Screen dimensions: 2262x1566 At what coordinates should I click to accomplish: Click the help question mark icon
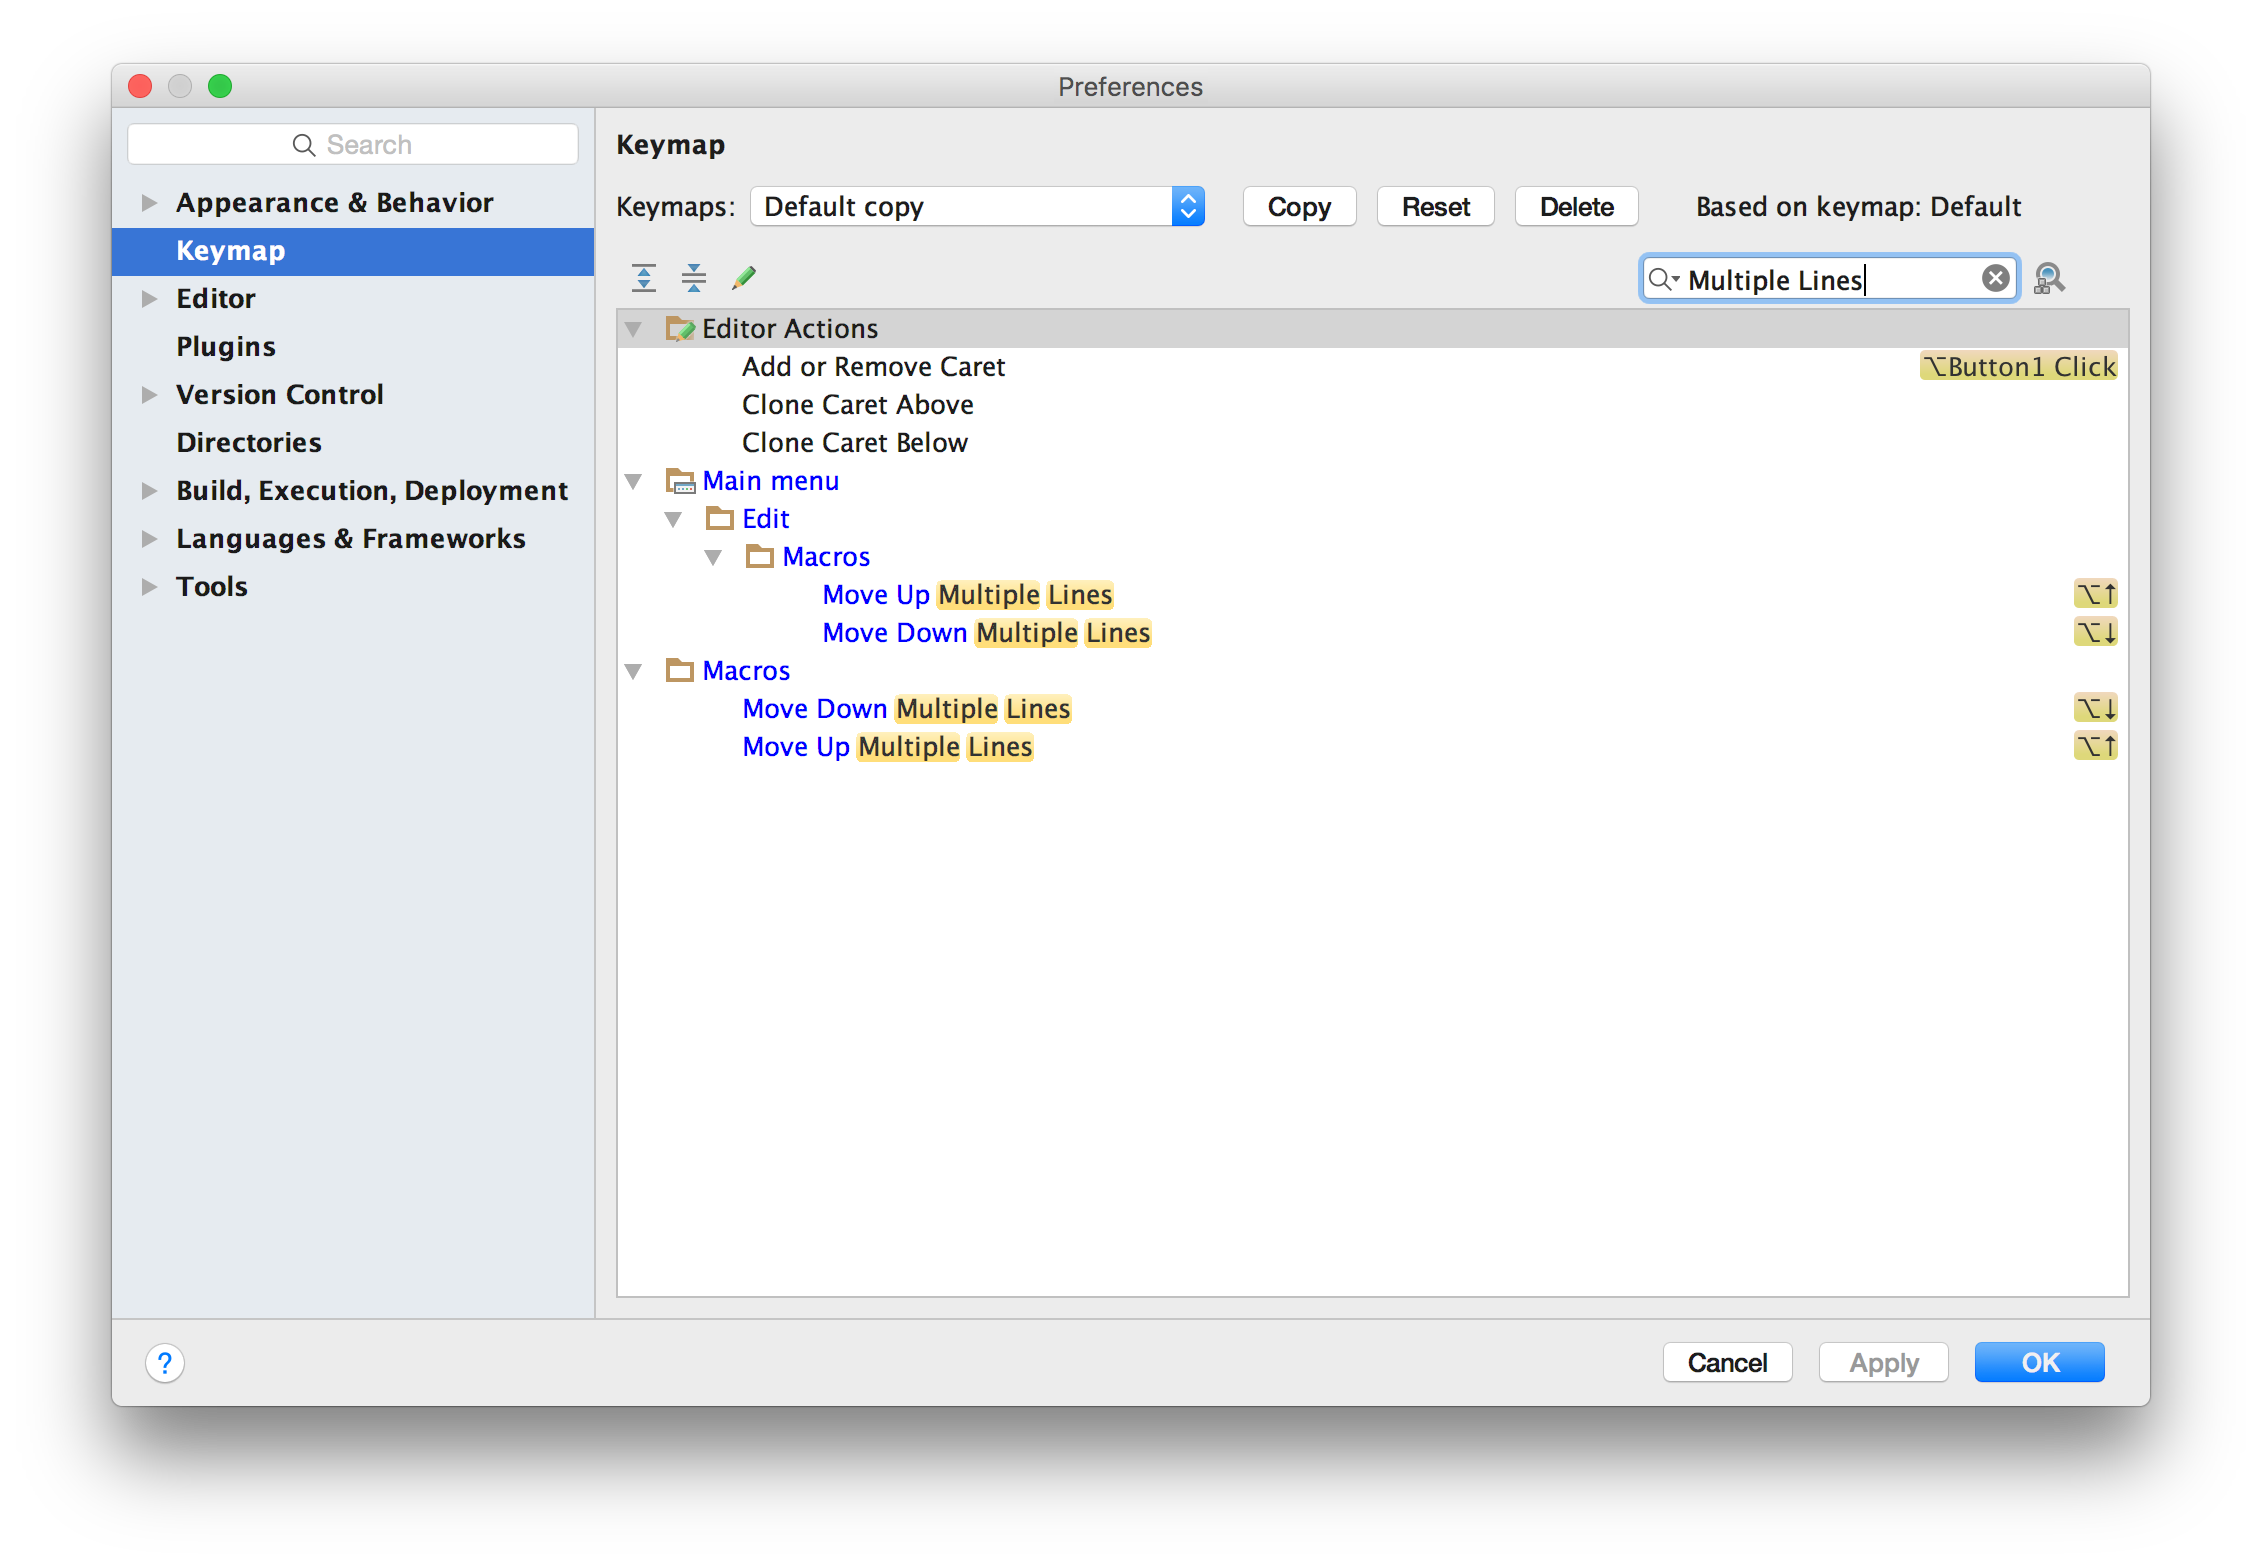click(165, 1362)
